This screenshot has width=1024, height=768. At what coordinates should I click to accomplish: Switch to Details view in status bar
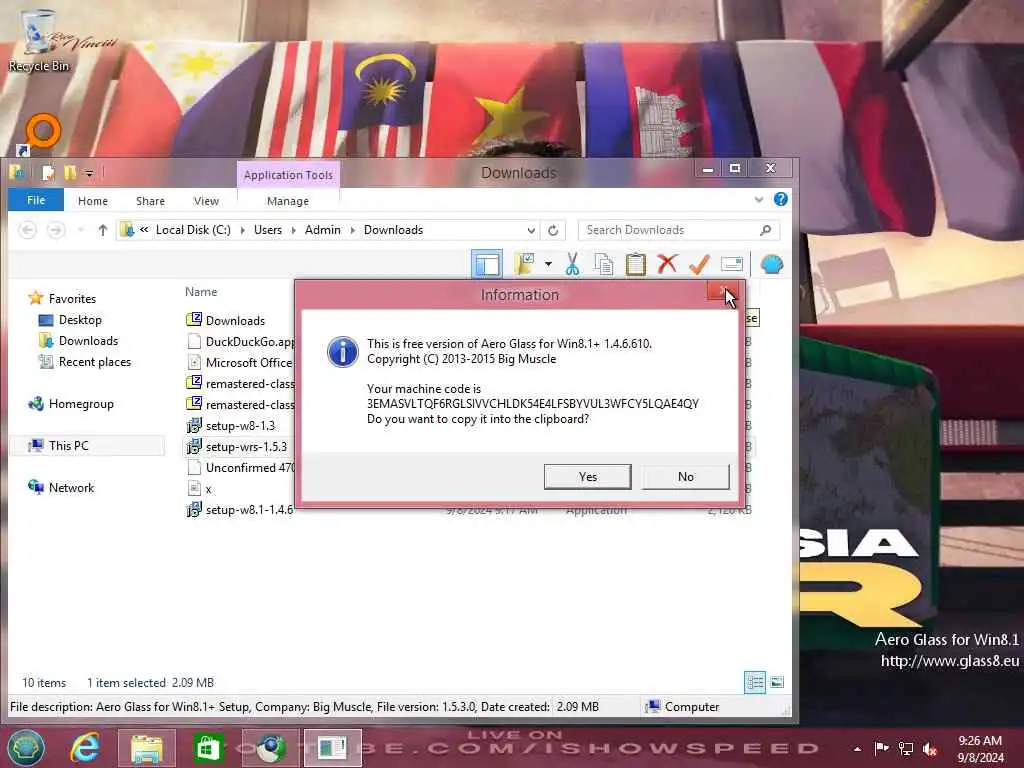[755, 682]
